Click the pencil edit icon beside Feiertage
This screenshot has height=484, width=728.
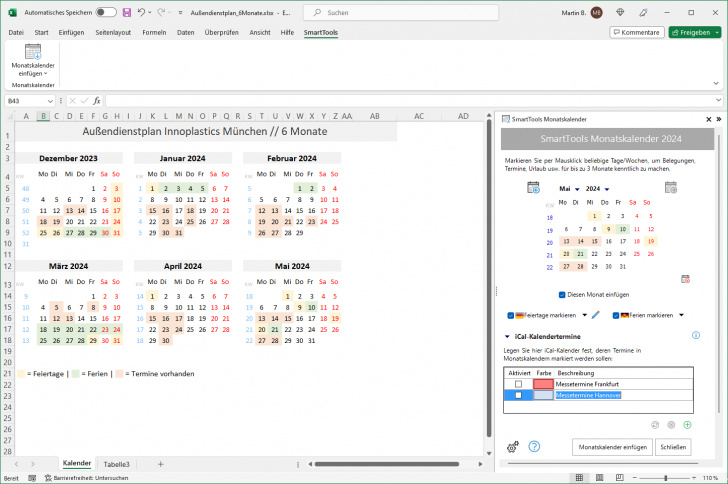point(596,315)
